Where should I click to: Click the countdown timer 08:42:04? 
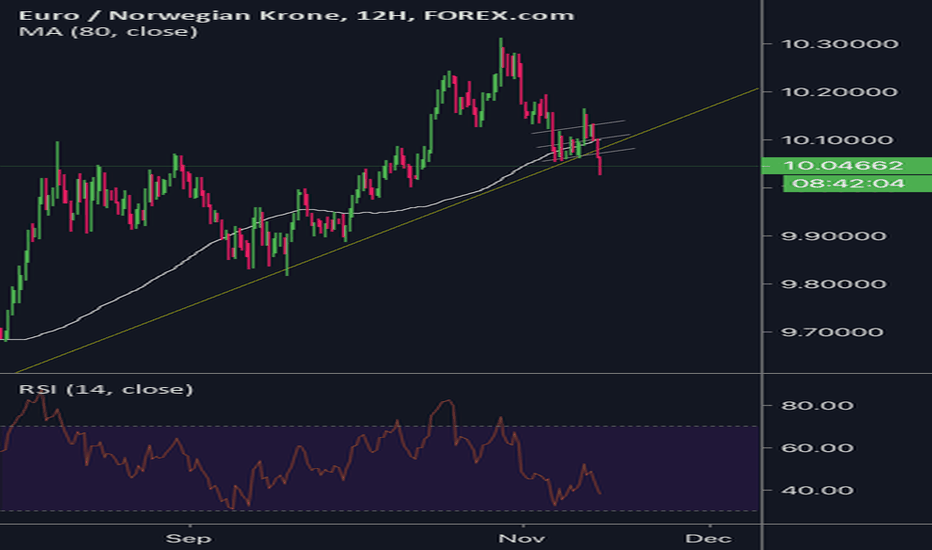pos(857,183)
